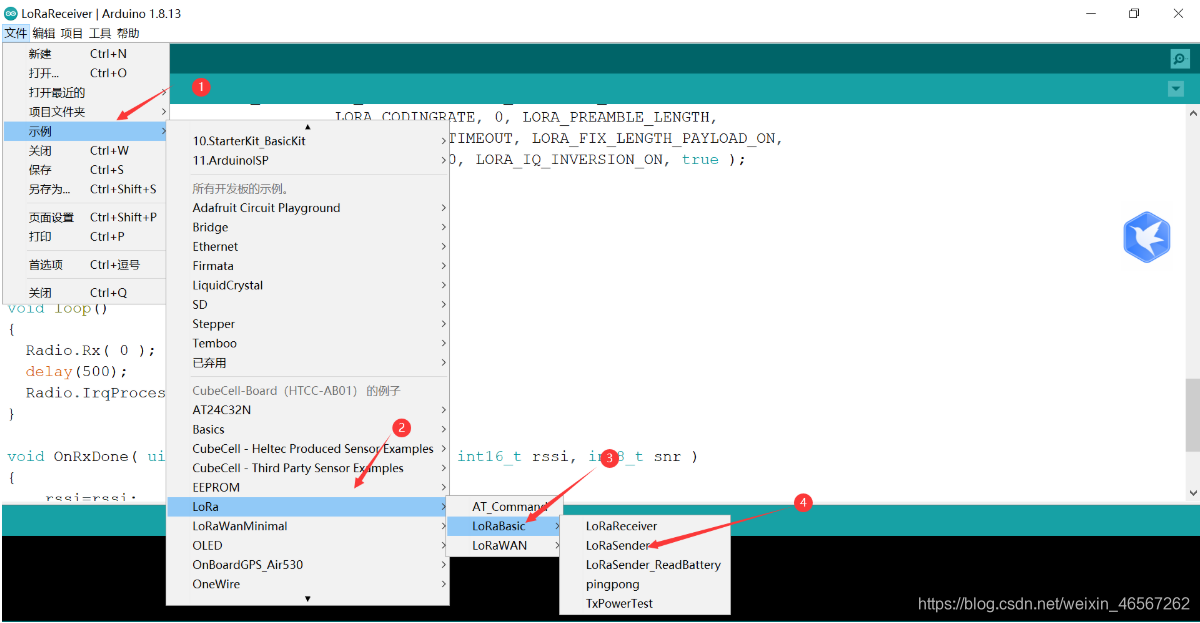The height and width of the screenshot is (623, 1200).
Task: Expand the 打开最近的 submenu
Action: pyautogui.click(x=86, y=92)
